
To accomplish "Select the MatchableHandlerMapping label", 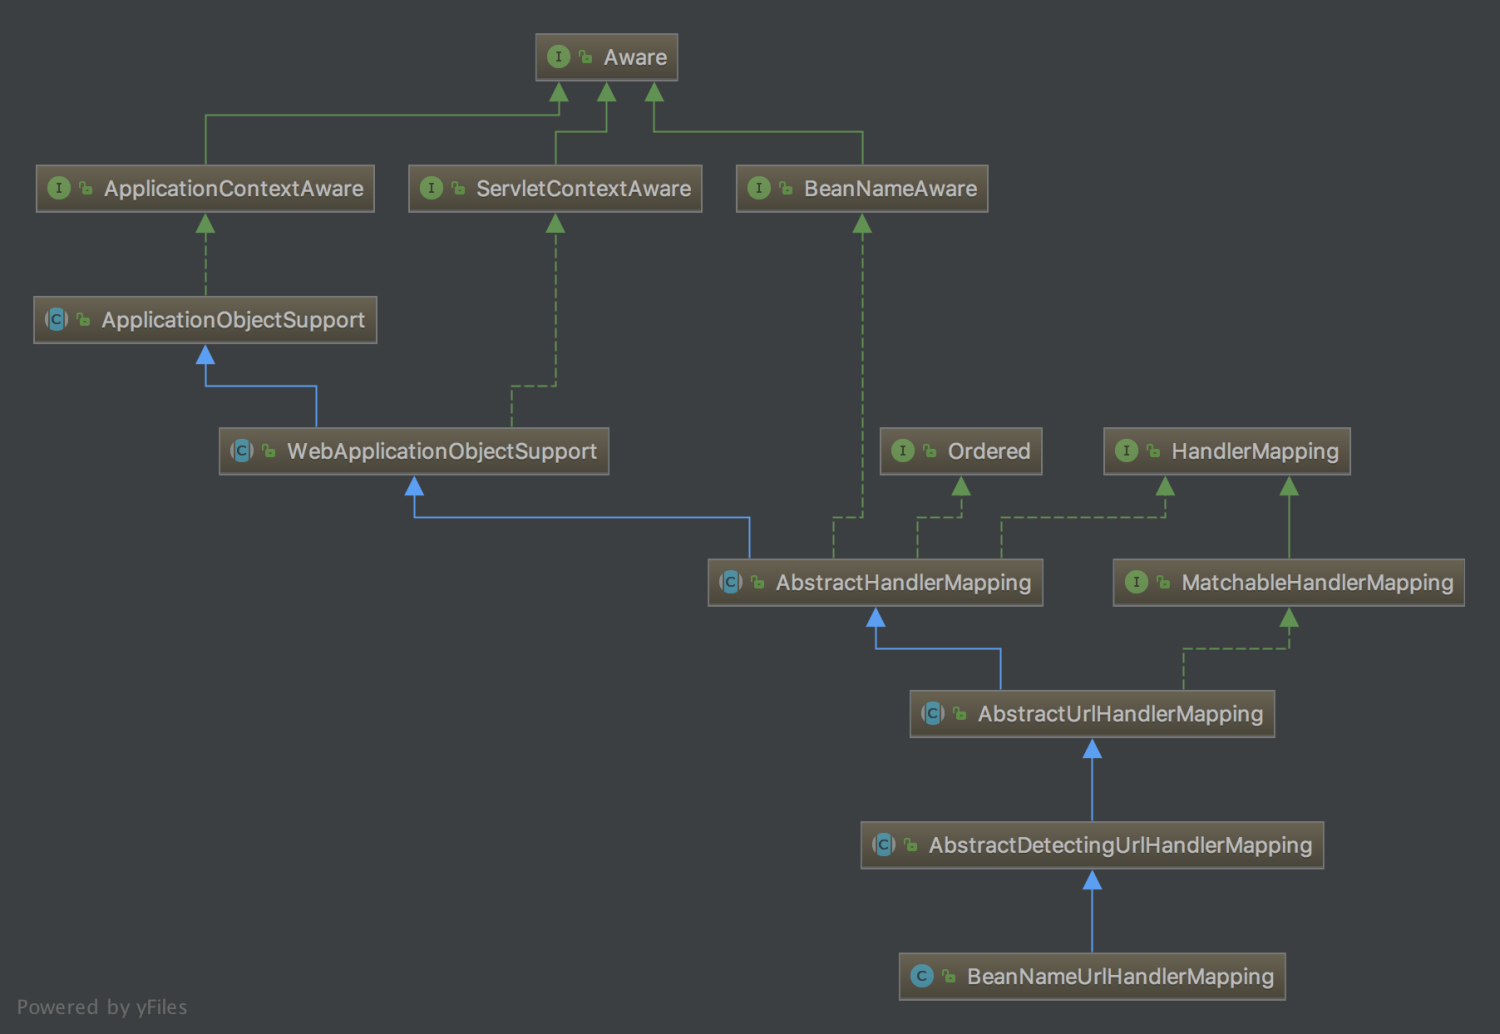I will click(1318, 582).
